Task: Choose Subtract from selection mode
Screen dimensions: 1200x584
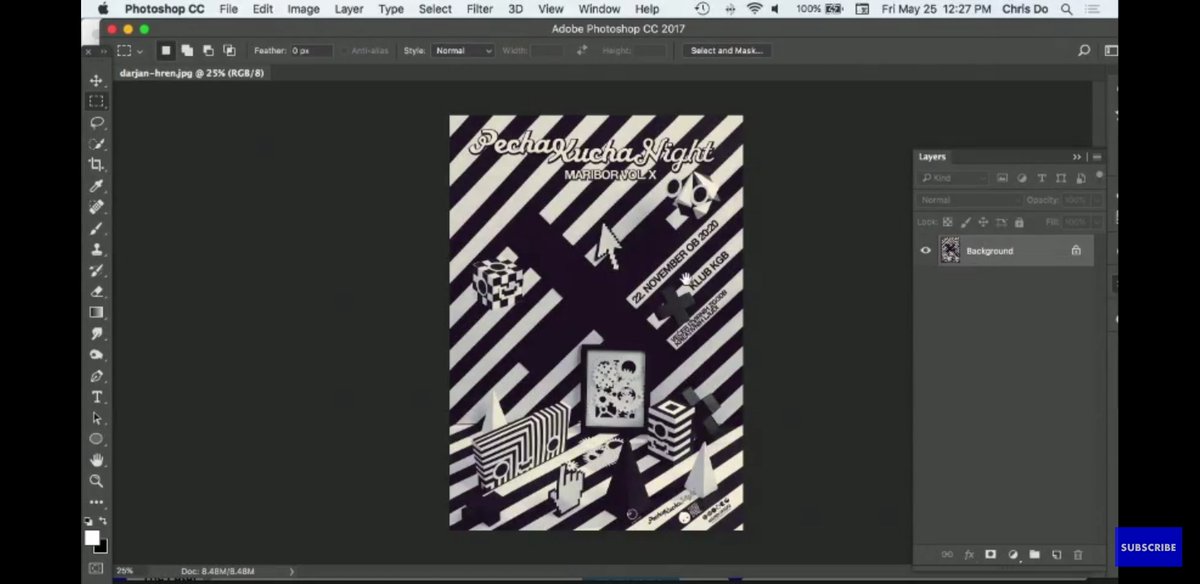Action: (x=208, y=50)
